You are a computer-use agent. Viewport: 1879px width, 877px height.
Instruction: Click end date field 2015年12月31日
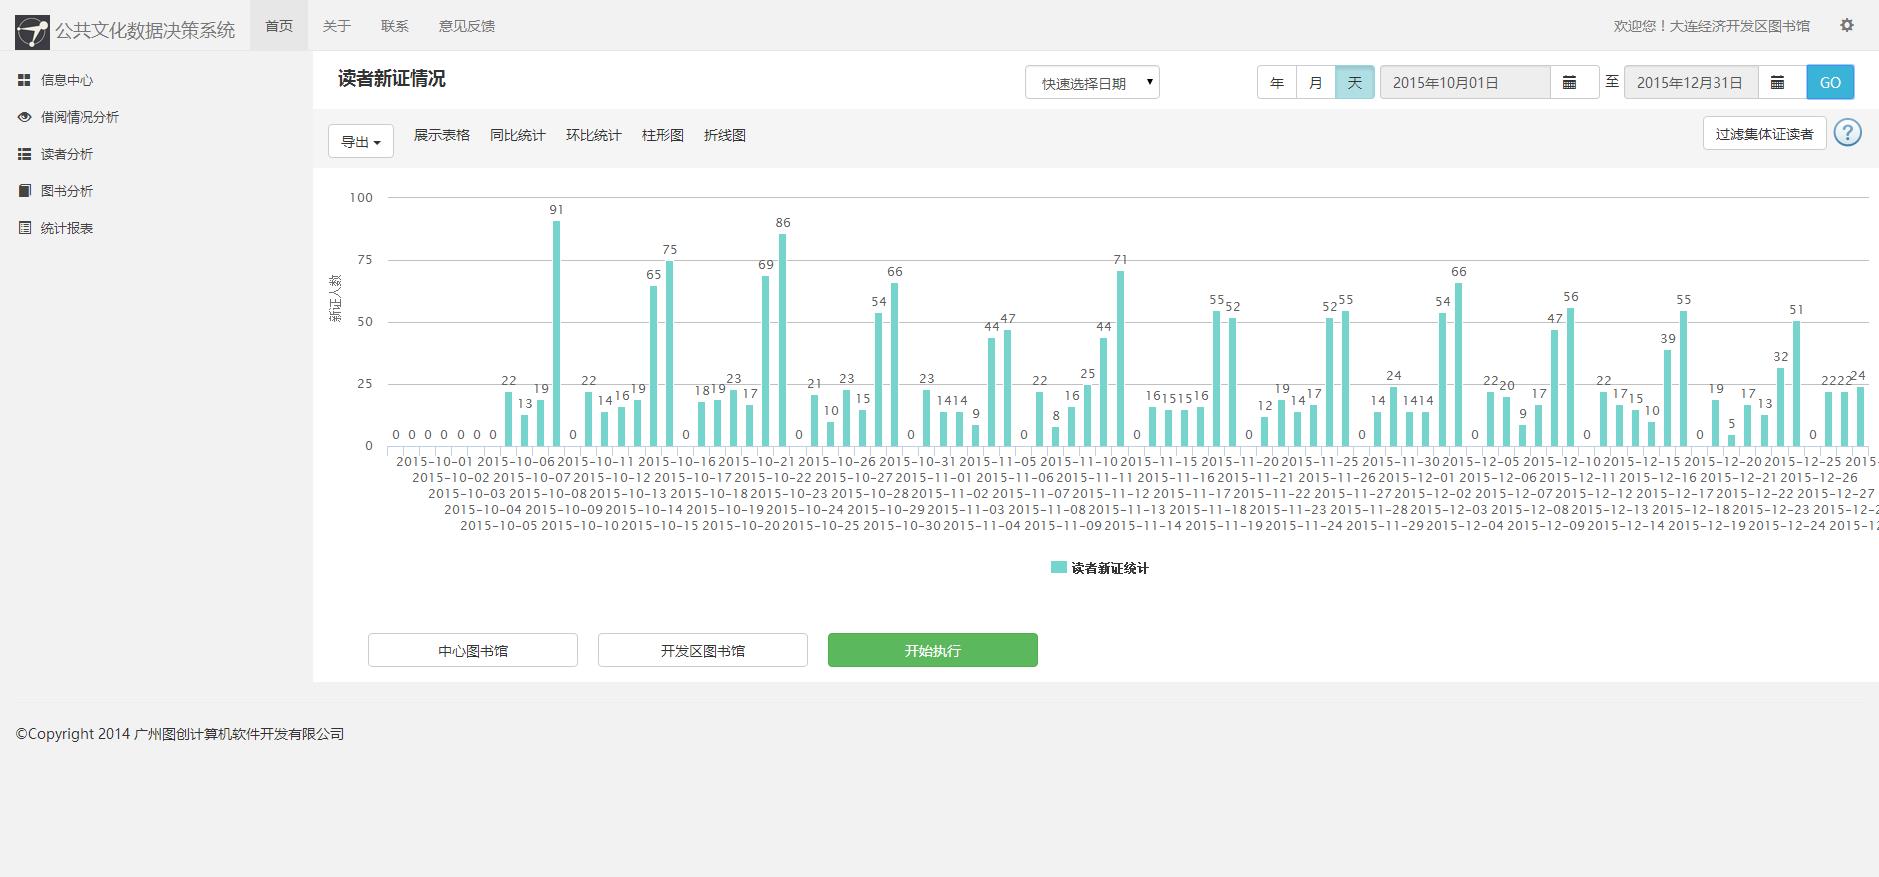point(1691,82)
